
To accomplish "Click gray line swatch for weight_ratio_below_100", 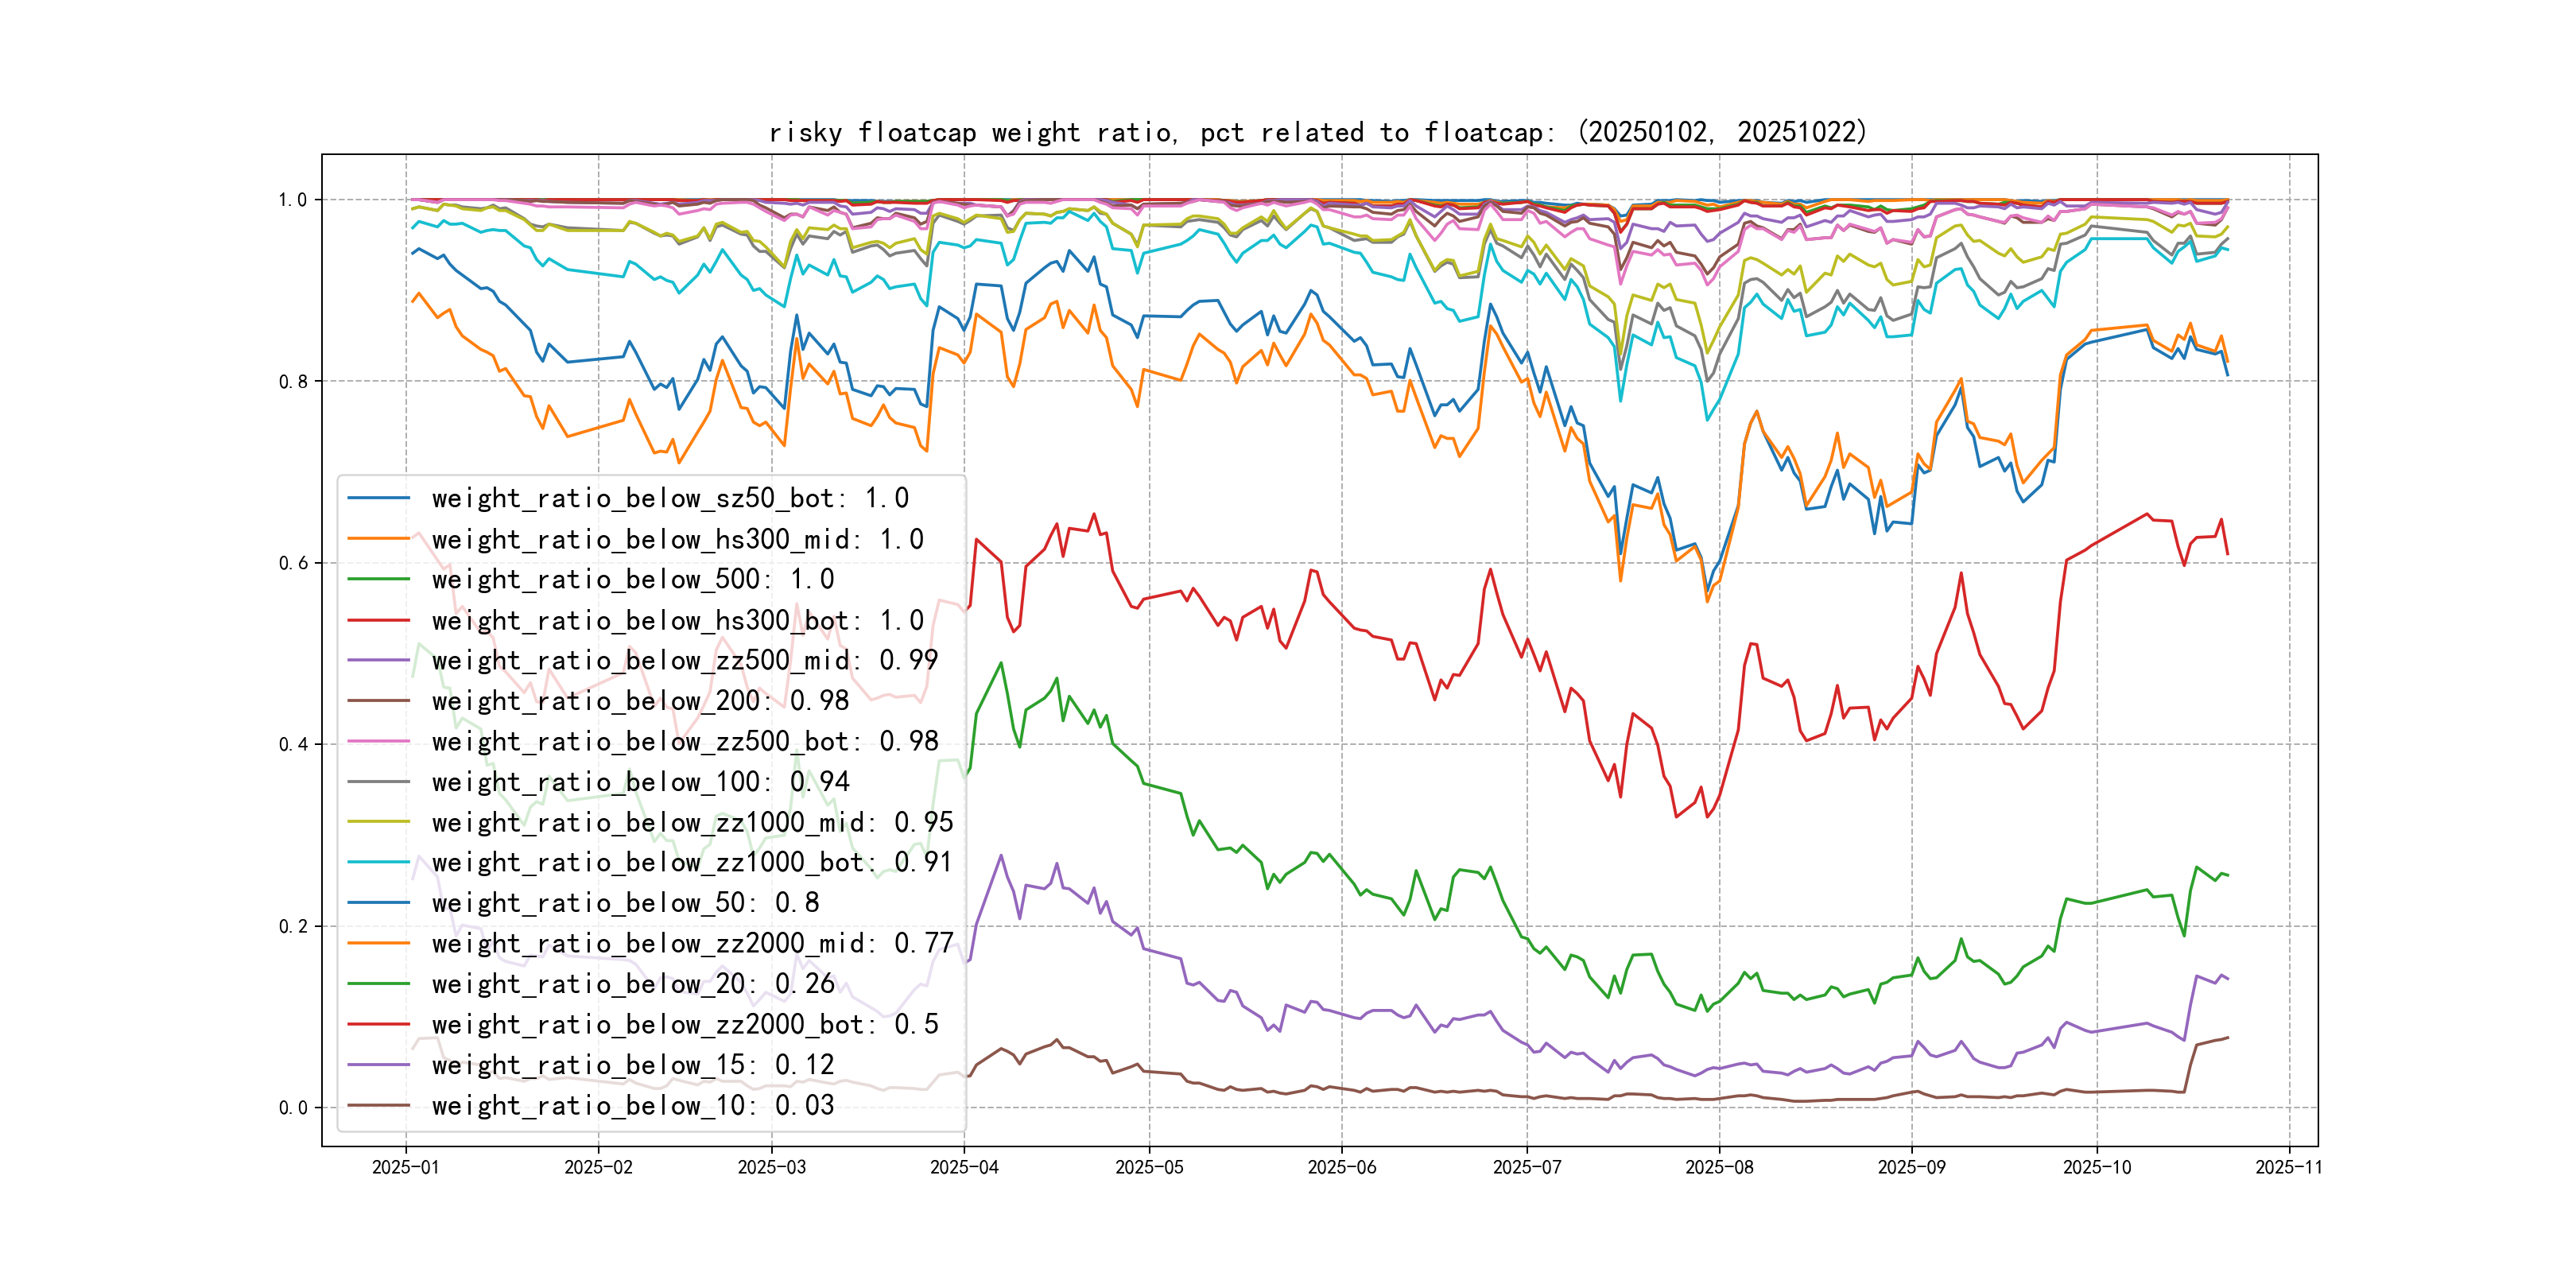I will click(x=378, y=782).
